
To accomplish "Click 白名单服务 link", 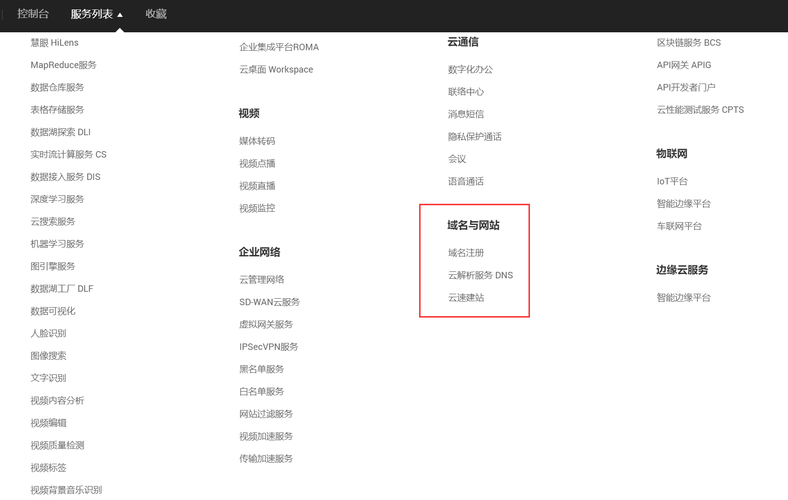I will pyautogui.click(x=262, y=391).
